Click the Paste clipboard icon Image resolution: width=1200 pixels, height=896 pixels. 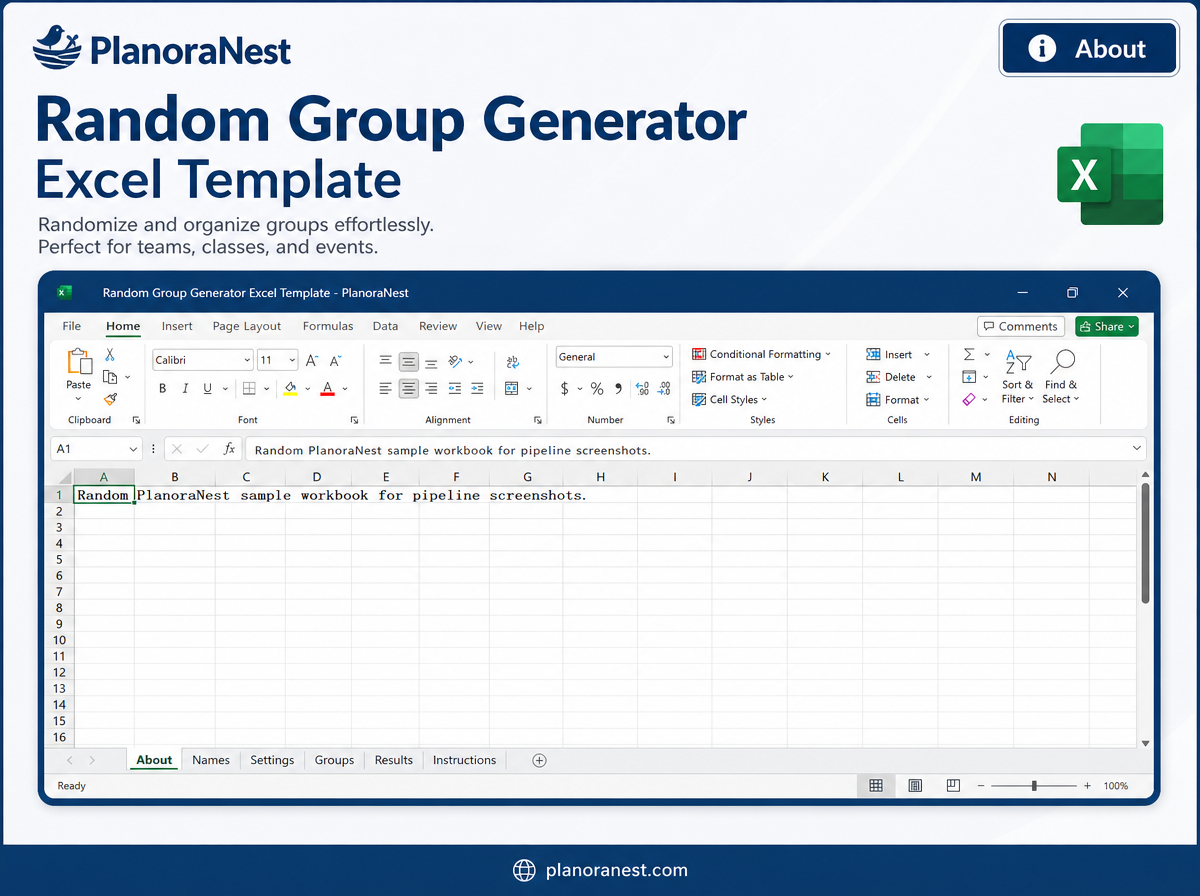[79, 361]
